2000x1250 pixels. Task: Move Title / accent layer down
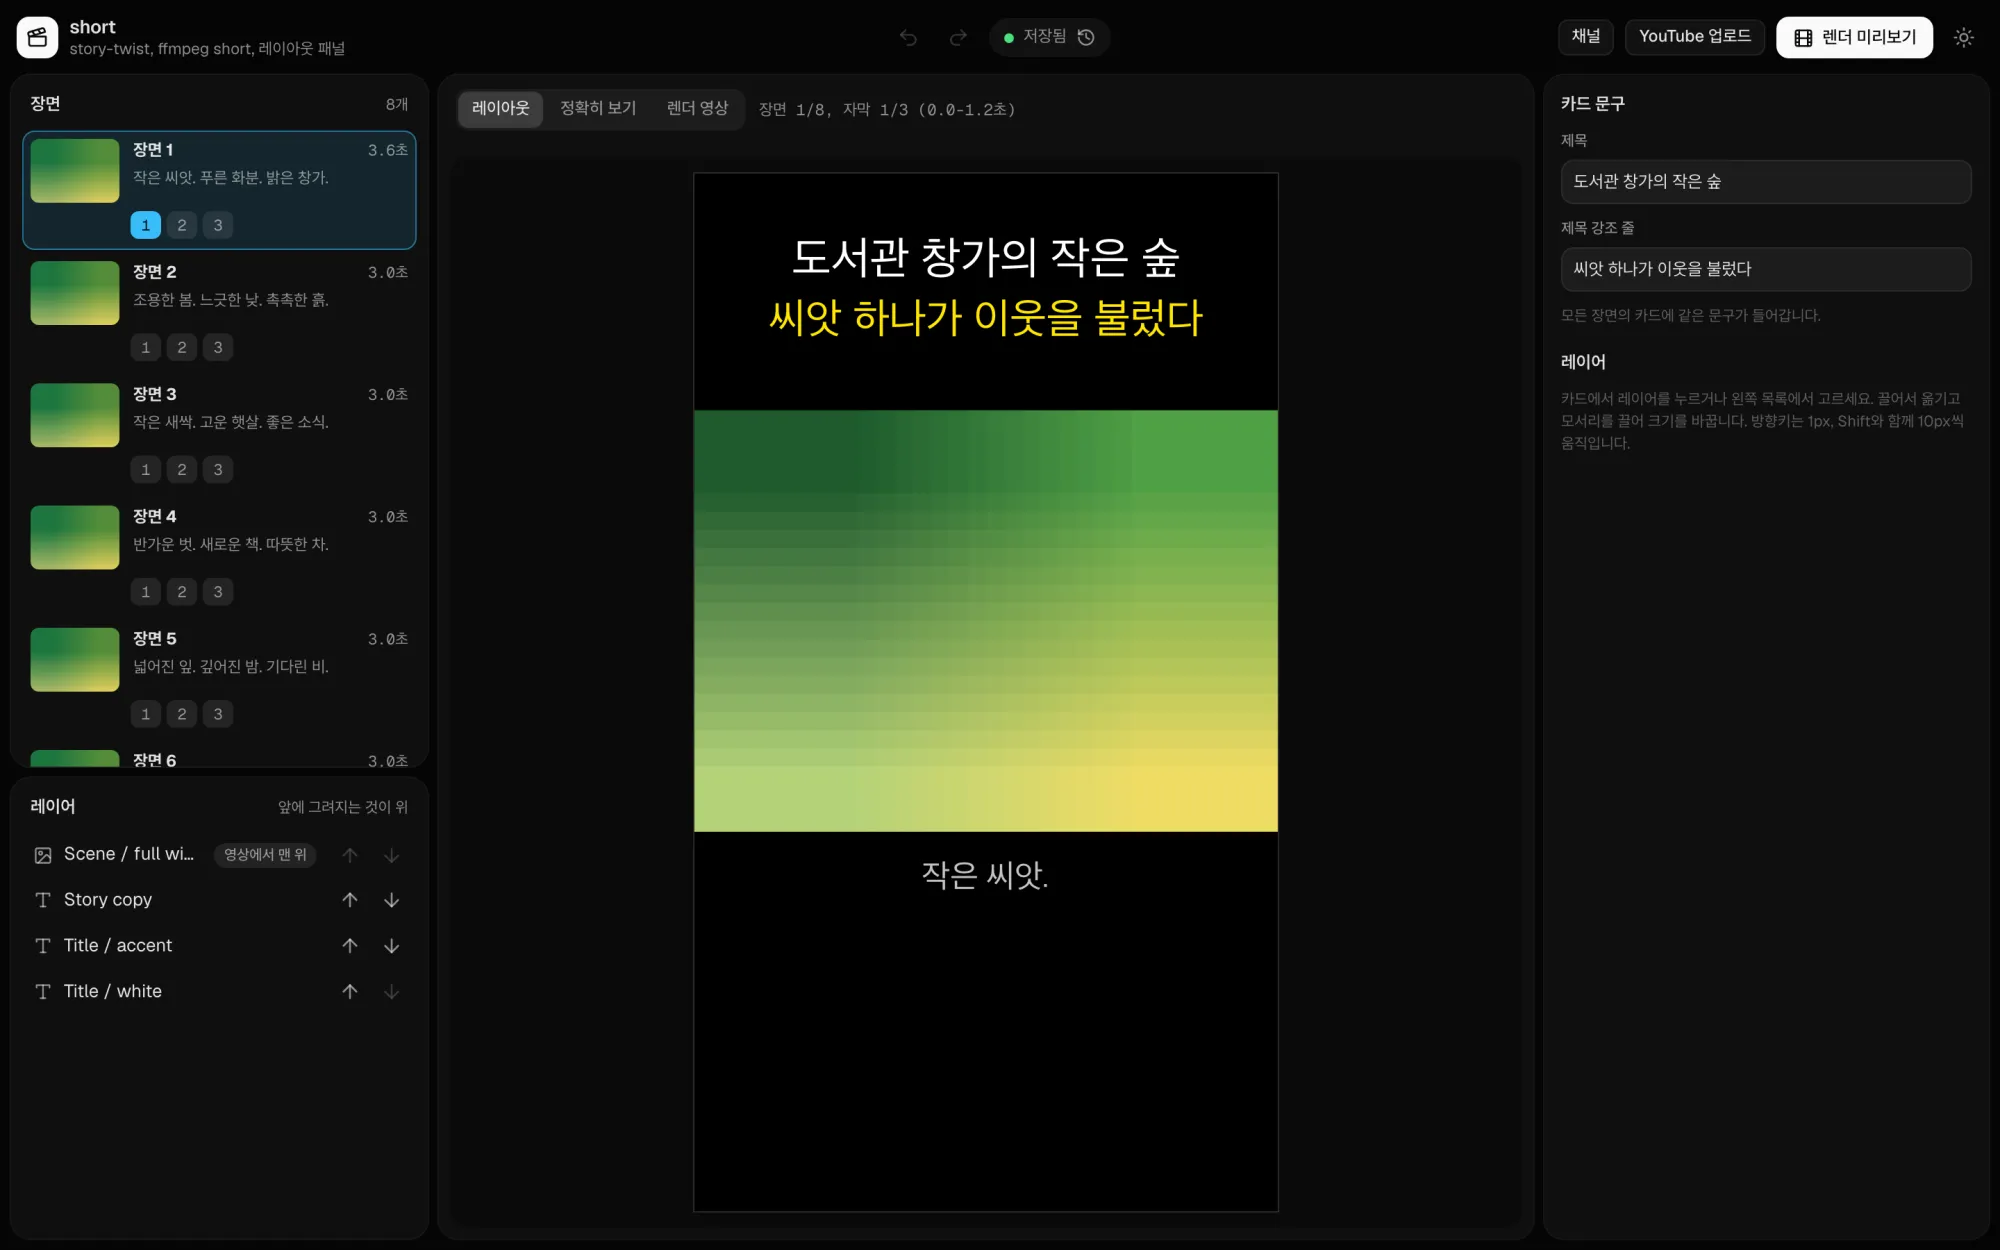tap(392, 946)
